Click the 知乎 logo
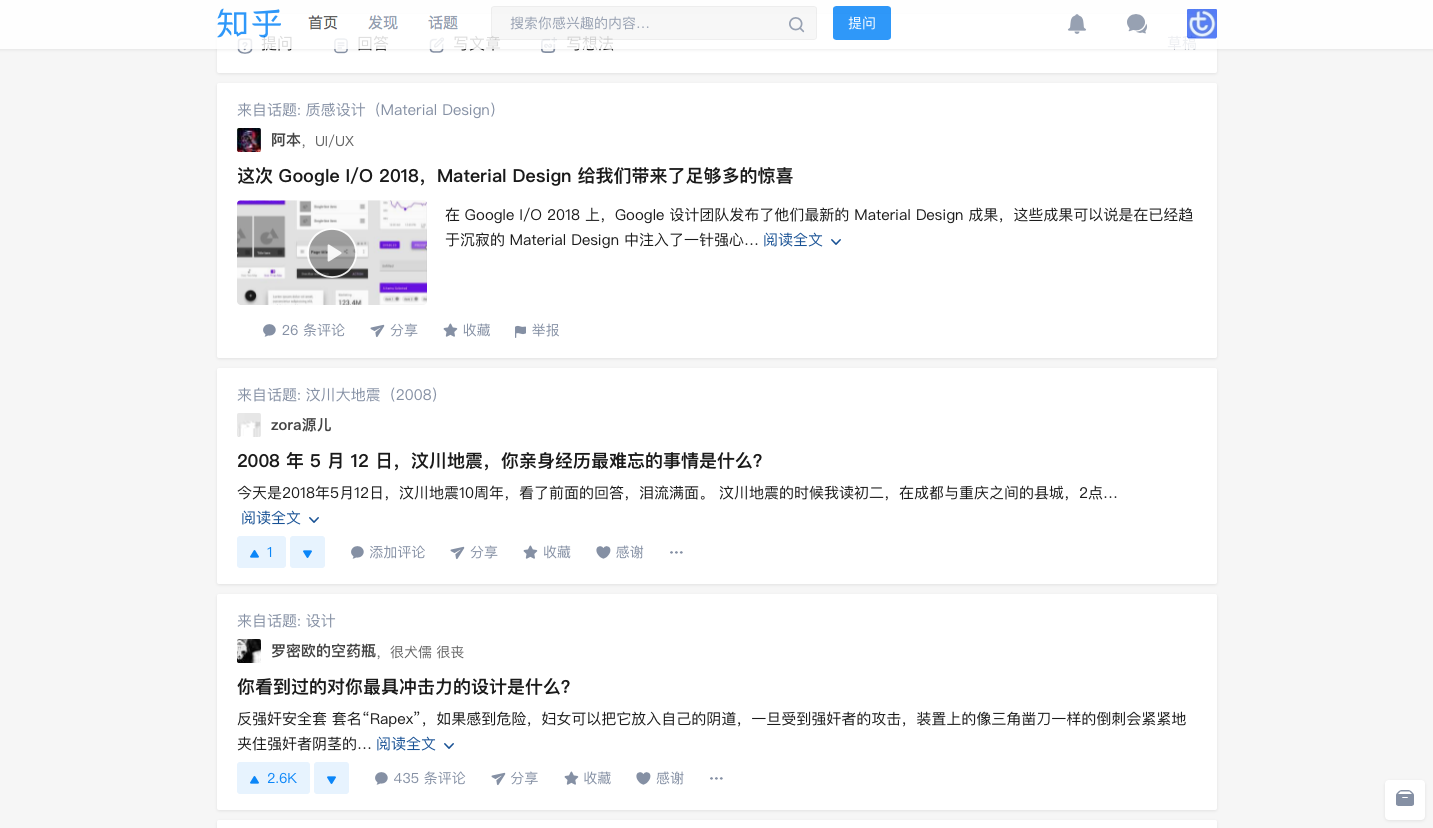This screenshot has width=1433, height=828. pos(246,23)
